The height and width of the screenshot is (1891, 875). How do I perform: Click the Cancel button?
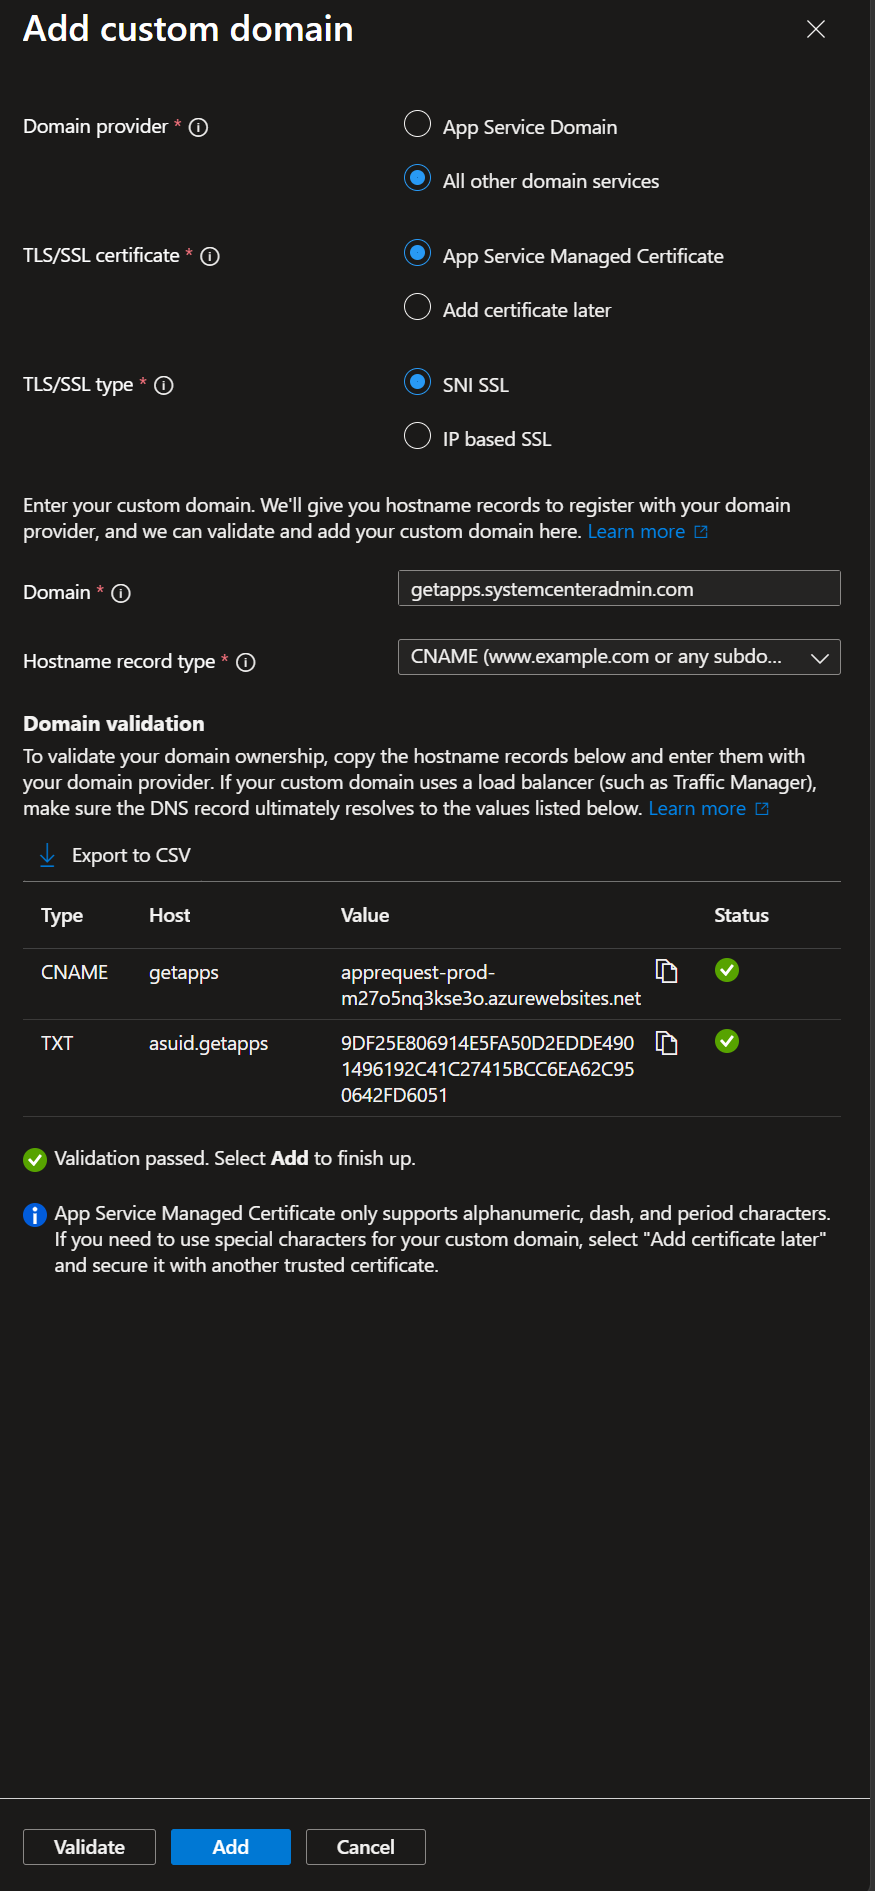pos(366,1847)
